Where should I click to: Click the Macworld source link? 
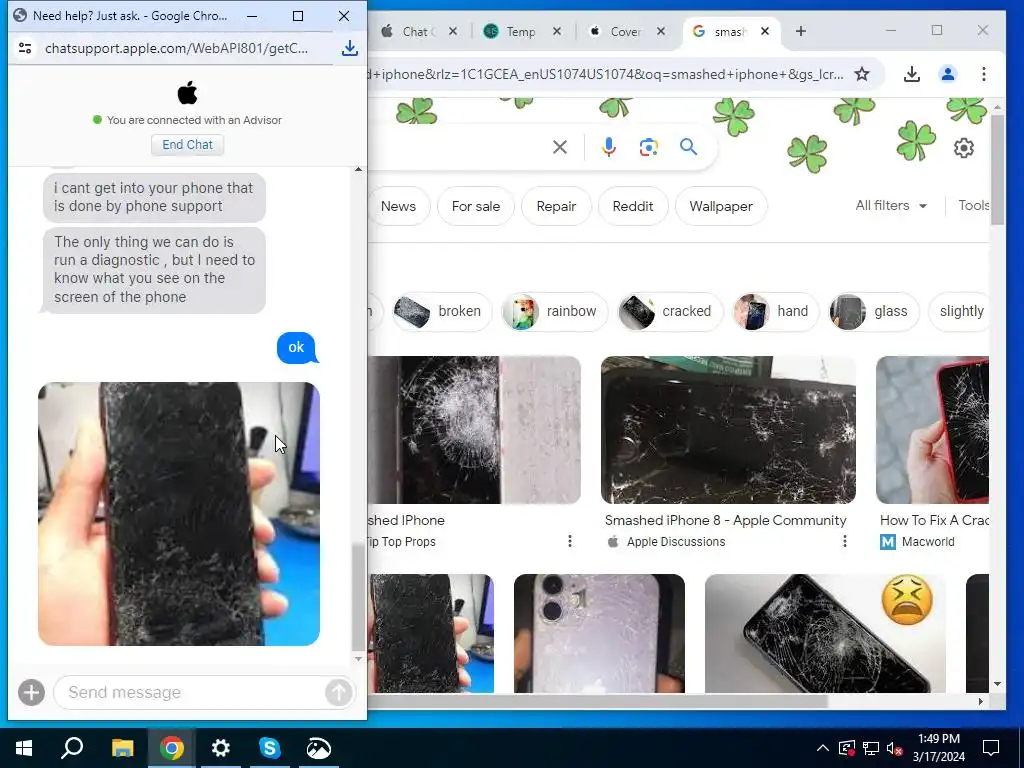pyautogui.click(x=918, y=542)
